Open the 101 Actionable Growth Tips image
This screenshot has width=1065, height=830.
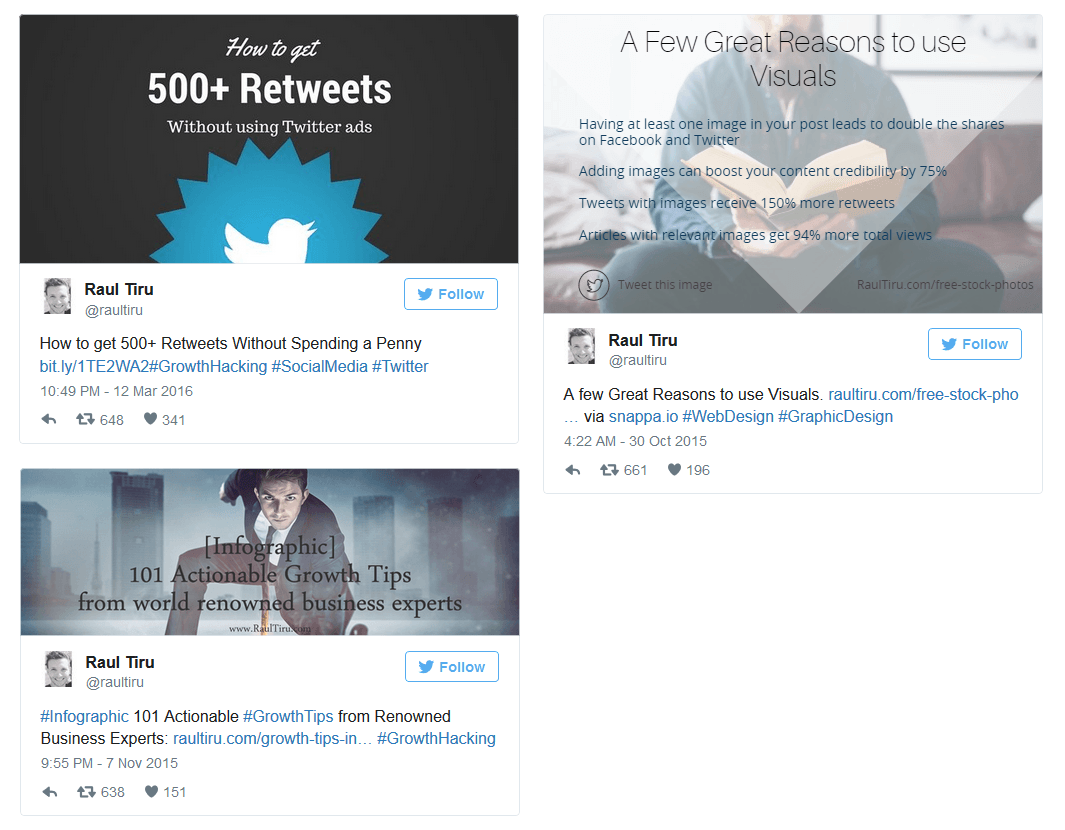[270, 552]
